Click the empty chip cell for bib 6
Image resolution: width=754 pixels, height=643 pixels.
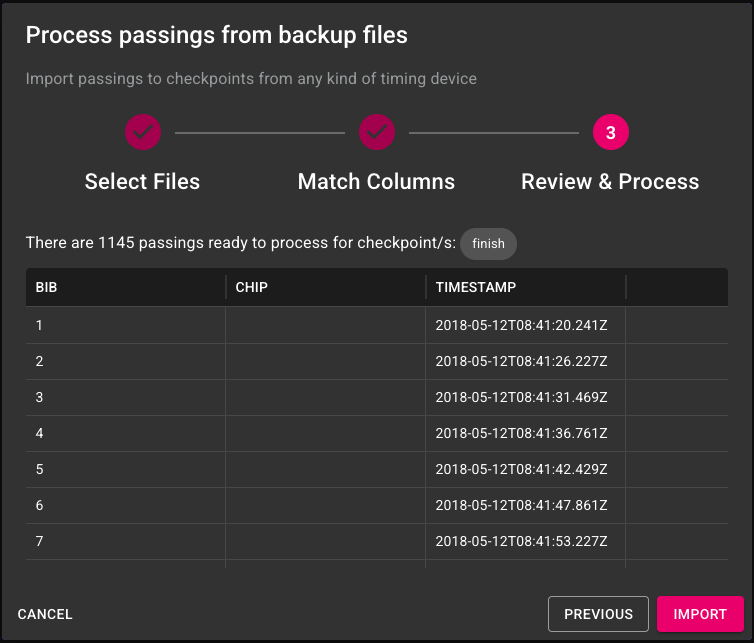pos(325,505)
